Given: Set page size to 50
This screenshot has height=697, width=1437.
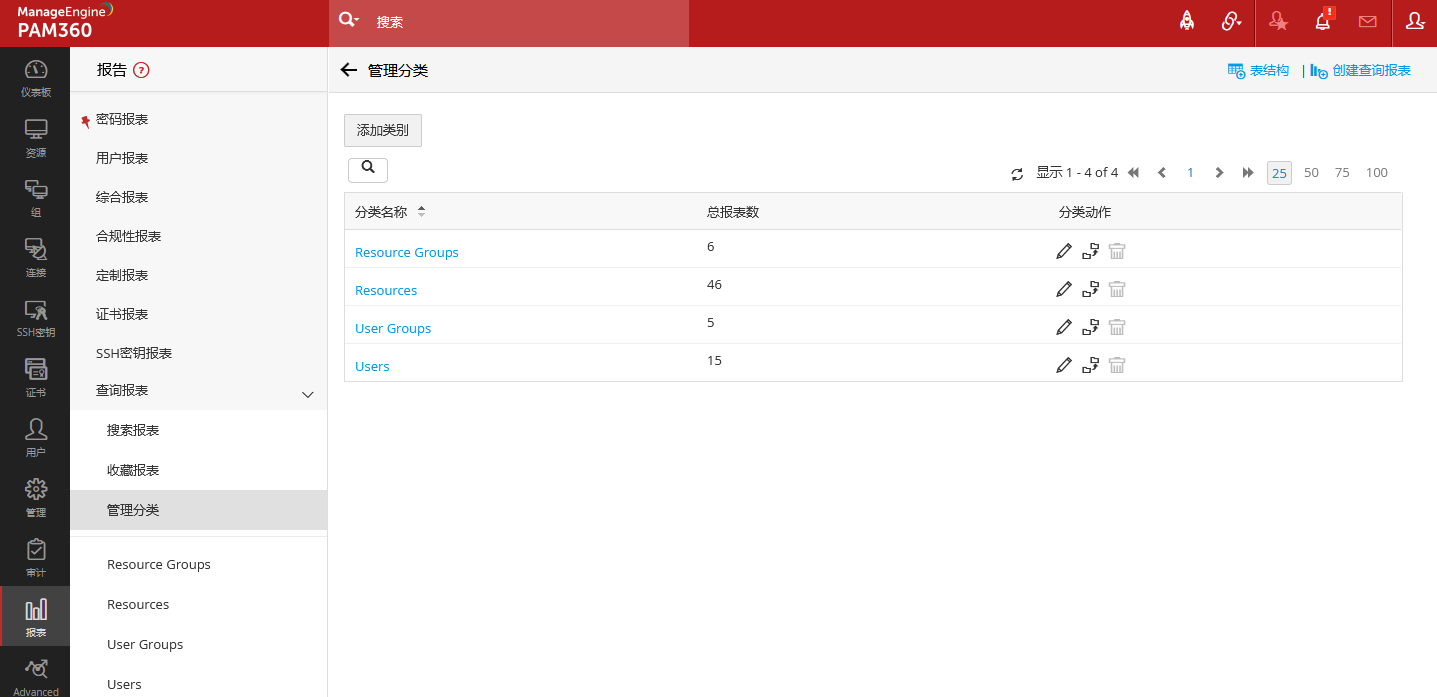Looking at the screenshot, I should 1311,173.
